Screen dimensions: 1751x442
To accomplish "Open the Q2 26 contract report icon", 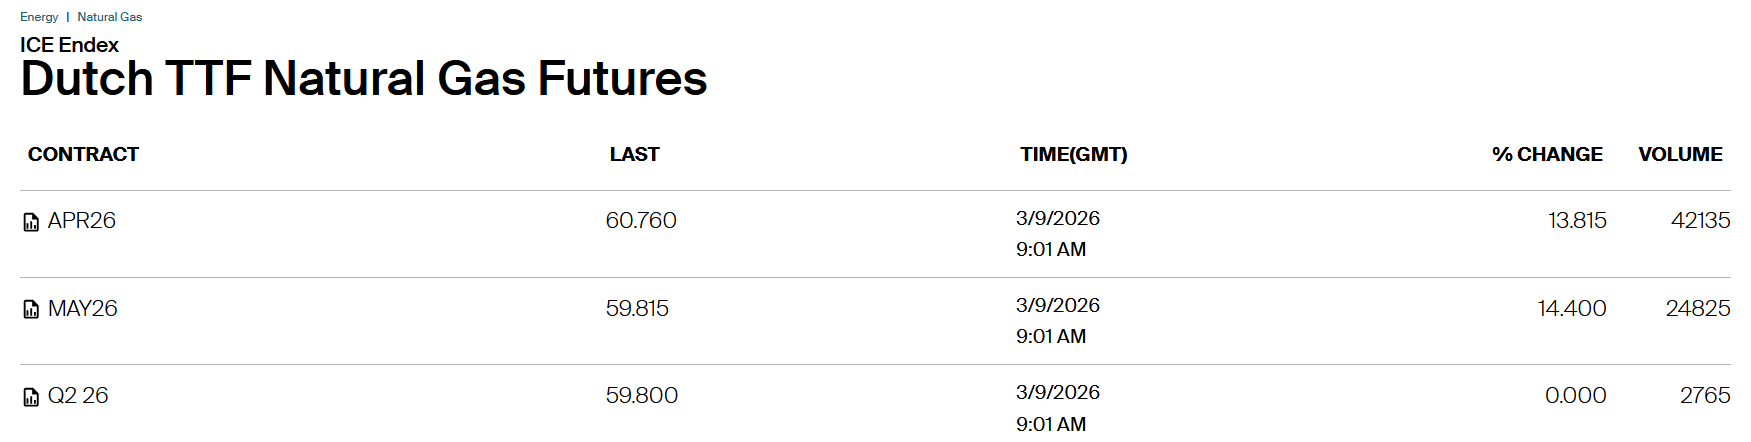I will tap(31, 397).
